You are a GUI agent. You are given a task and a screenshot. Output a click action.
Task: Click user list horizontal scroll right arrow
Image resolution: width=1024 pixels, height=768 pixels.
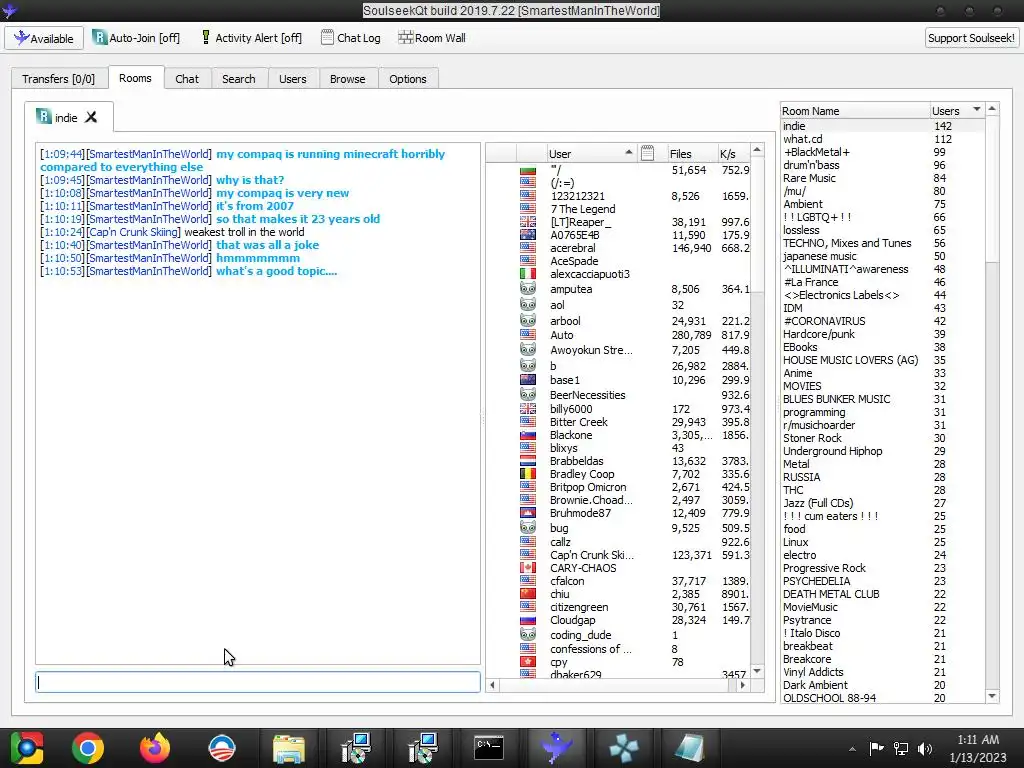(x=743, y=685)
